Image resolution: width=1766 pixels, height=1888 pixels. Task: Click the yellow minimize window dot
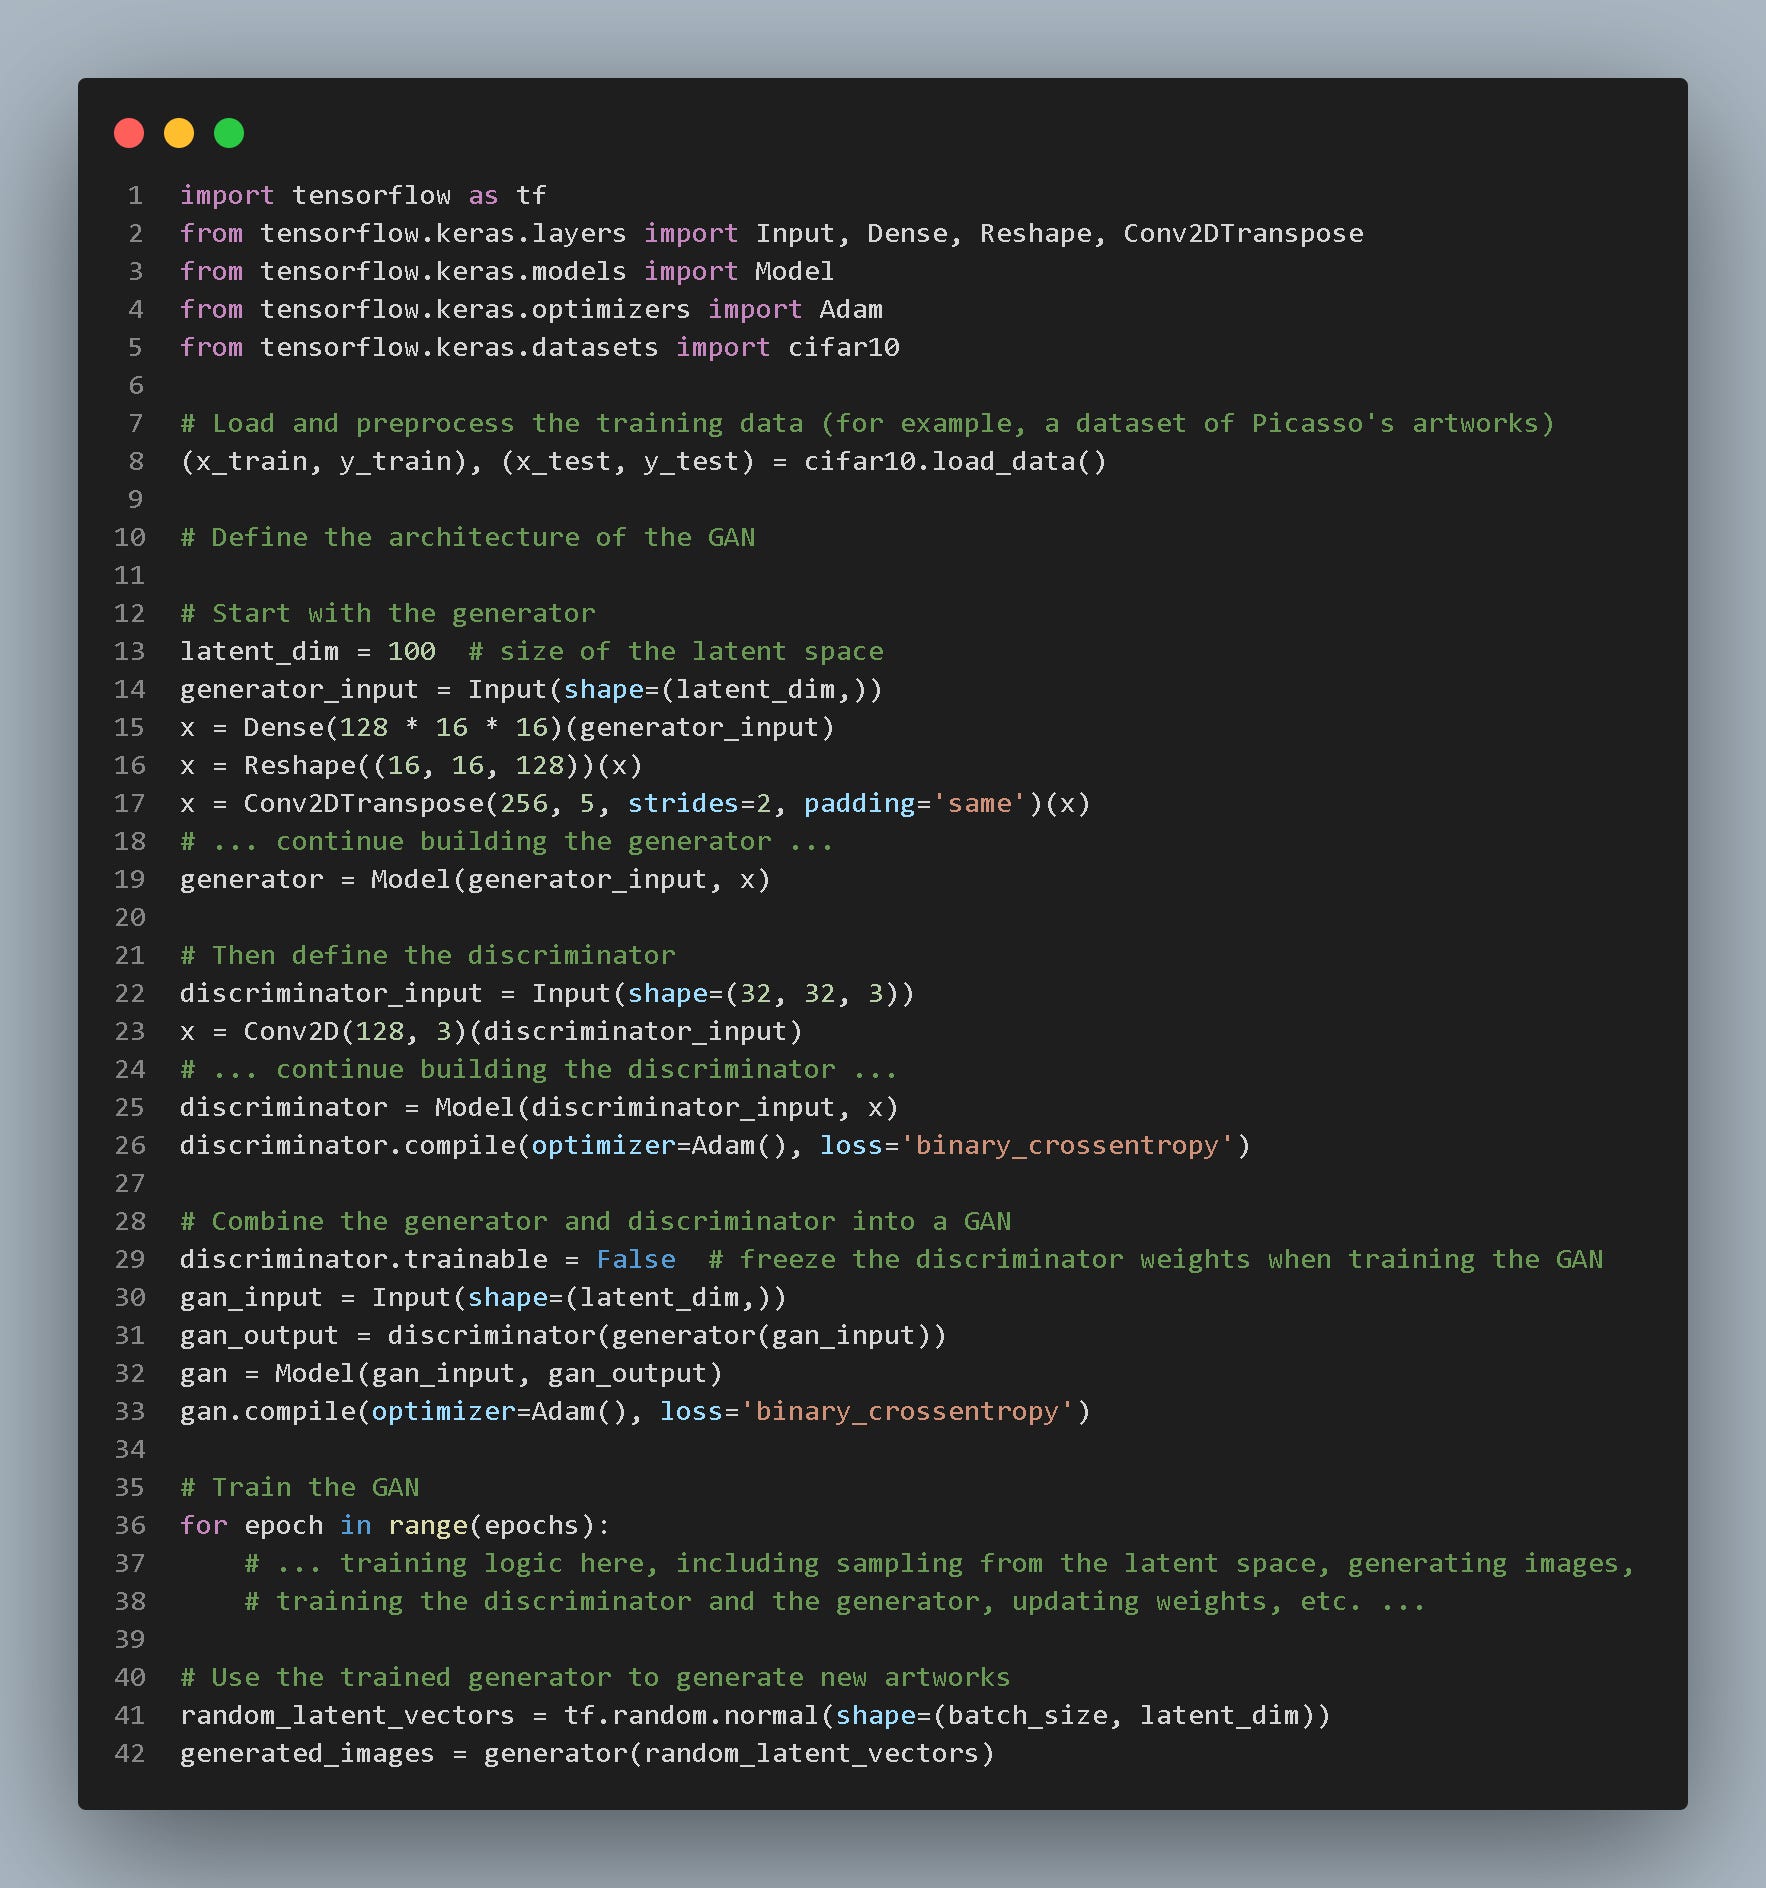click(179, 133)
